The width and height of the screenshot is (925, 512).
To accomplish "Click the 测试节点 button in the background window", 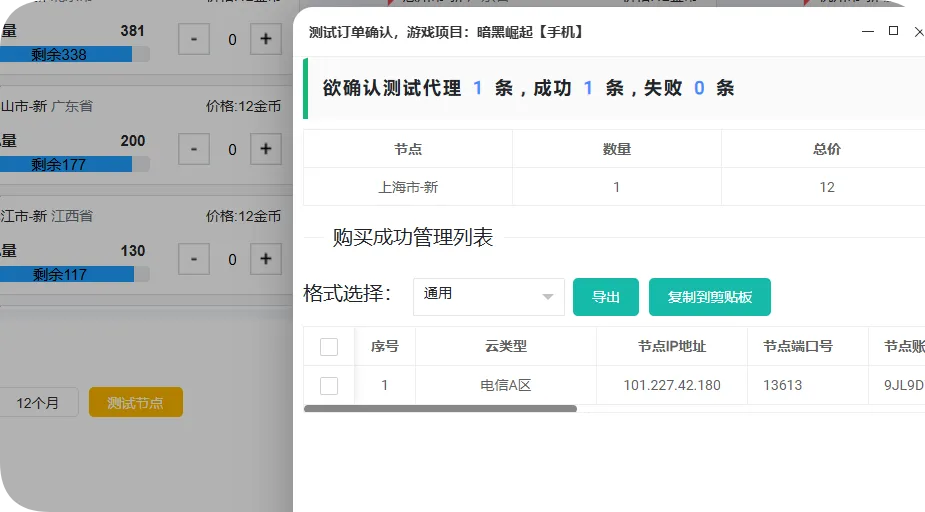I will [x=136, y=402].
